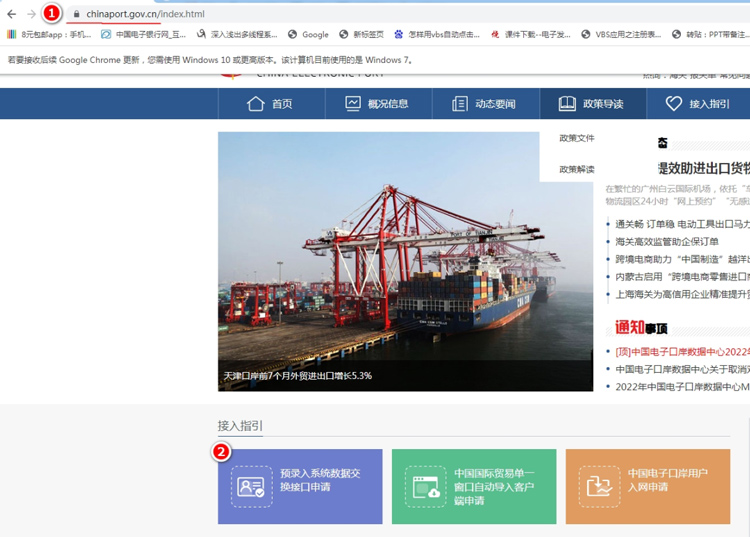This screenshot has width=750, height=537.
Task: Select 政策解读 from the dropdown submenu
Action: pyautogui.click(x=577, y=169)
